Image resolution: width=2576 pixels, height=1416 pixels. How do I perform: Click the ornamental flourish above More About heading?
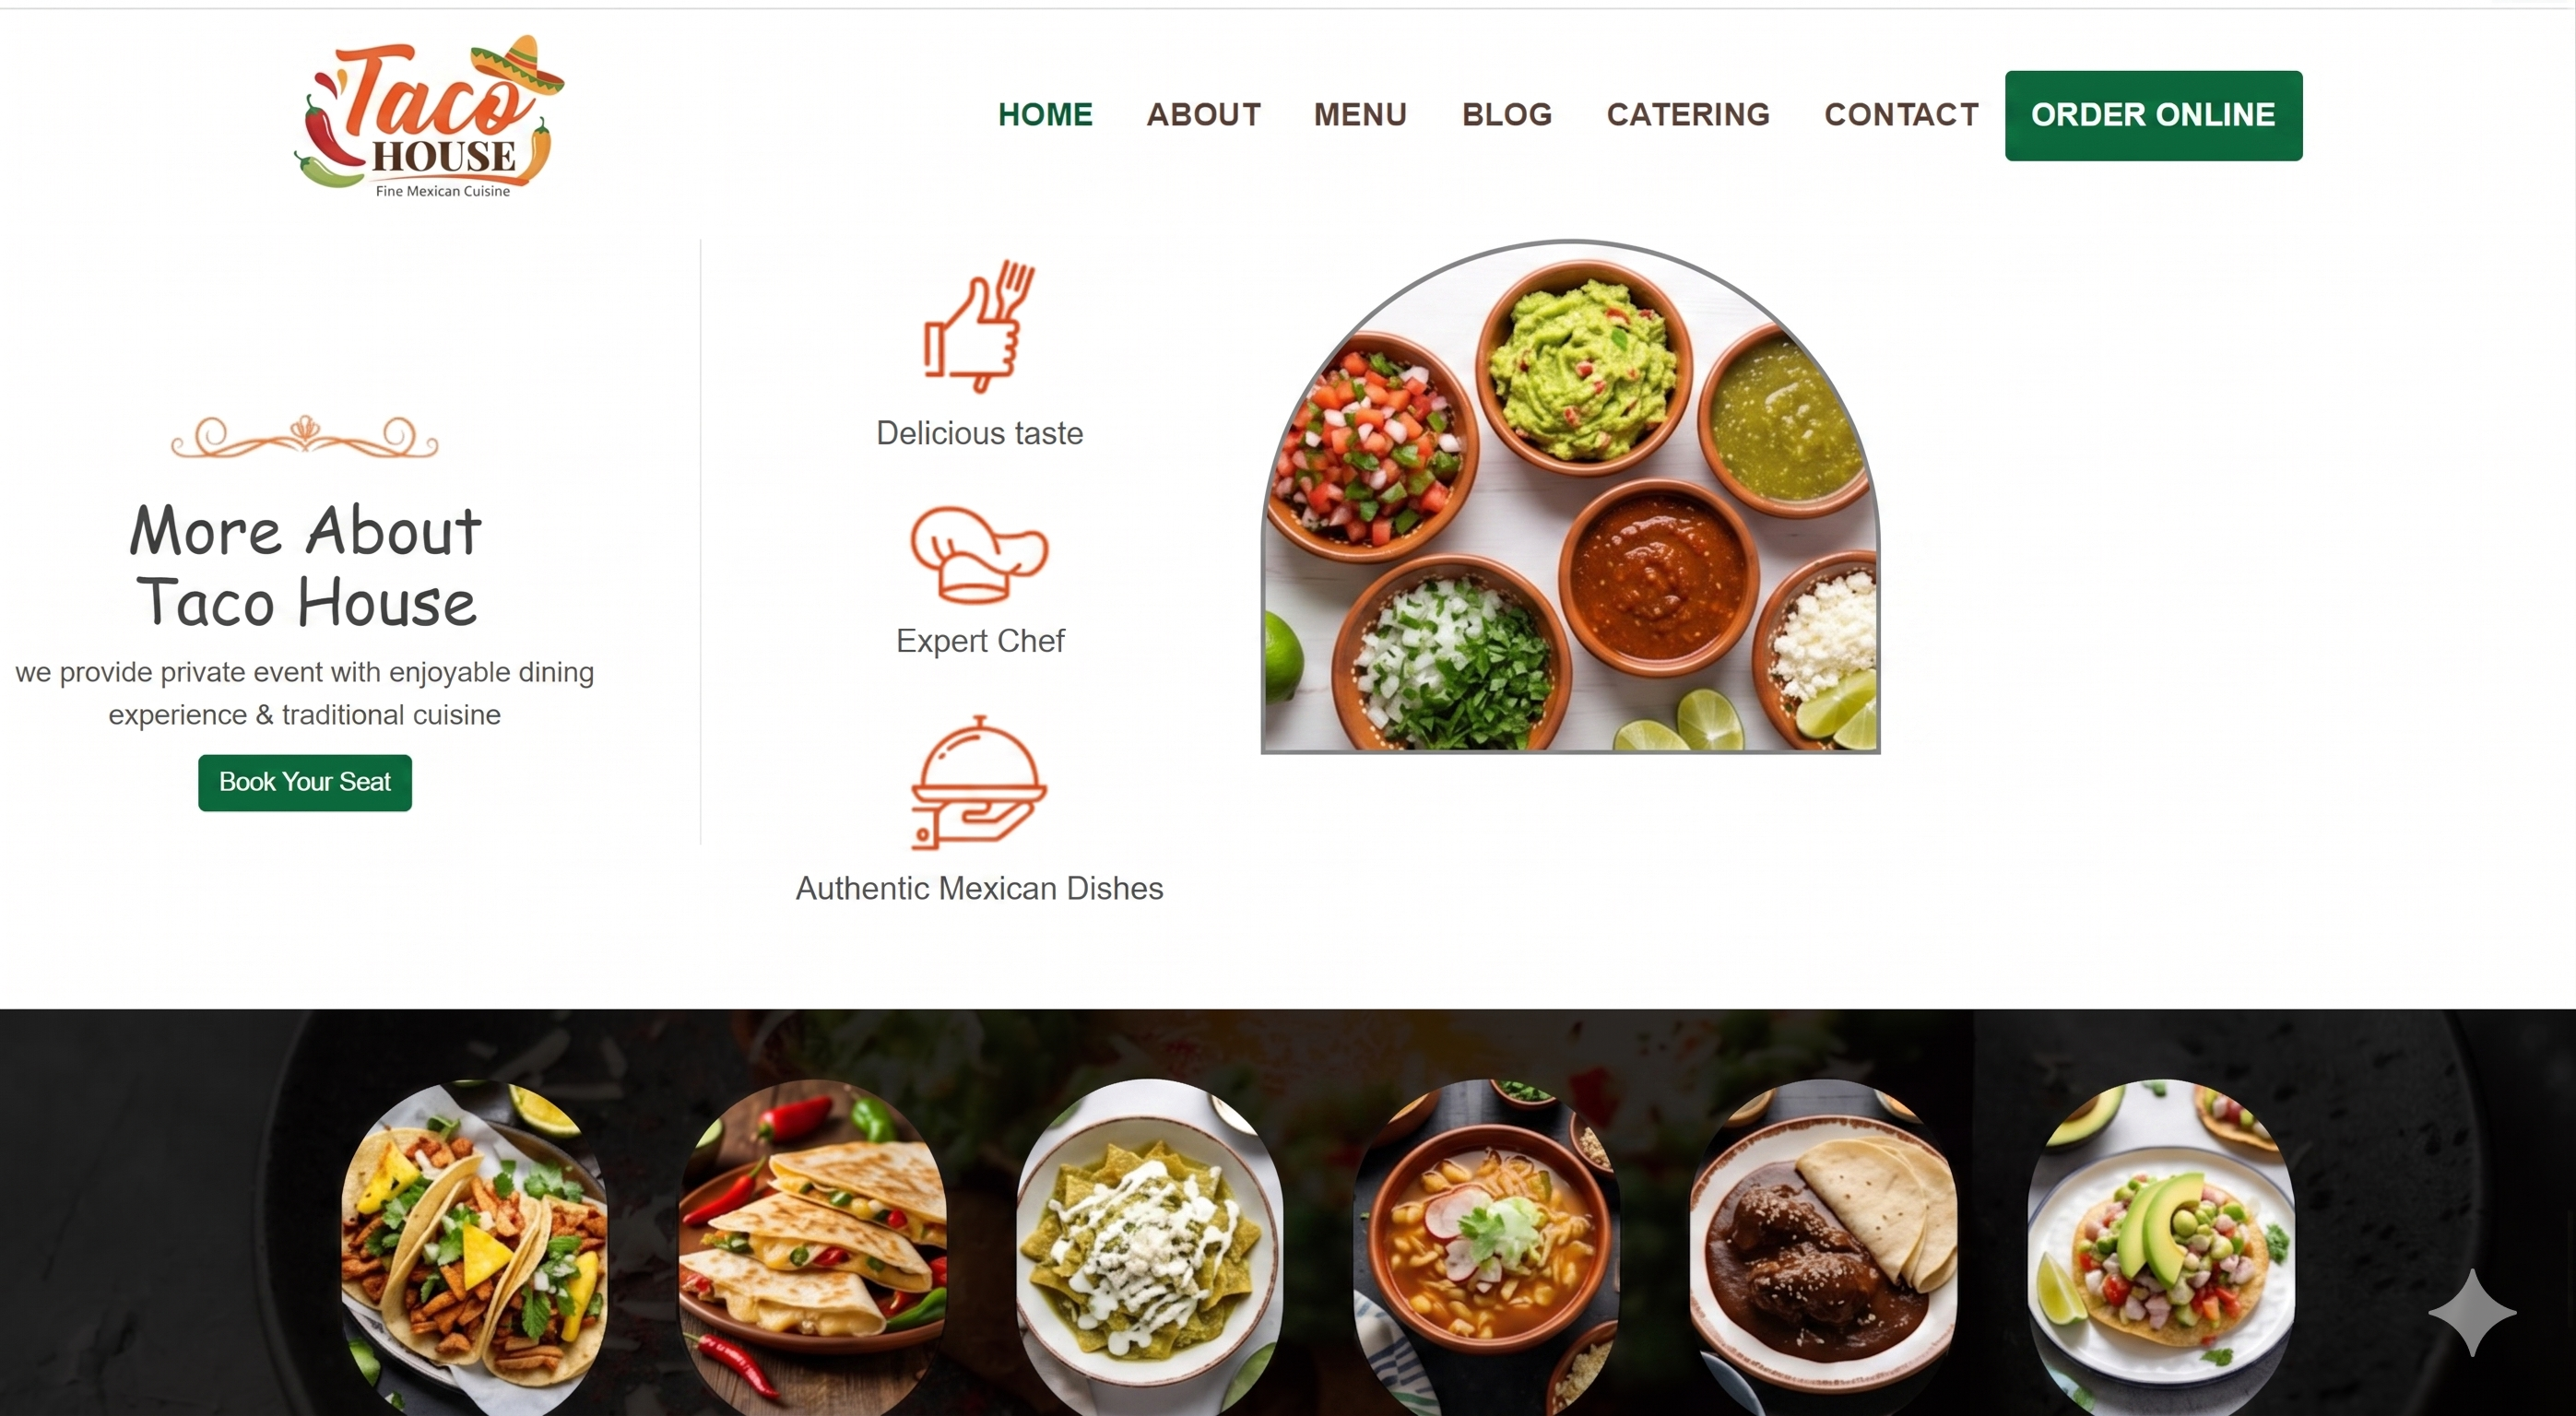pos(304,437)
